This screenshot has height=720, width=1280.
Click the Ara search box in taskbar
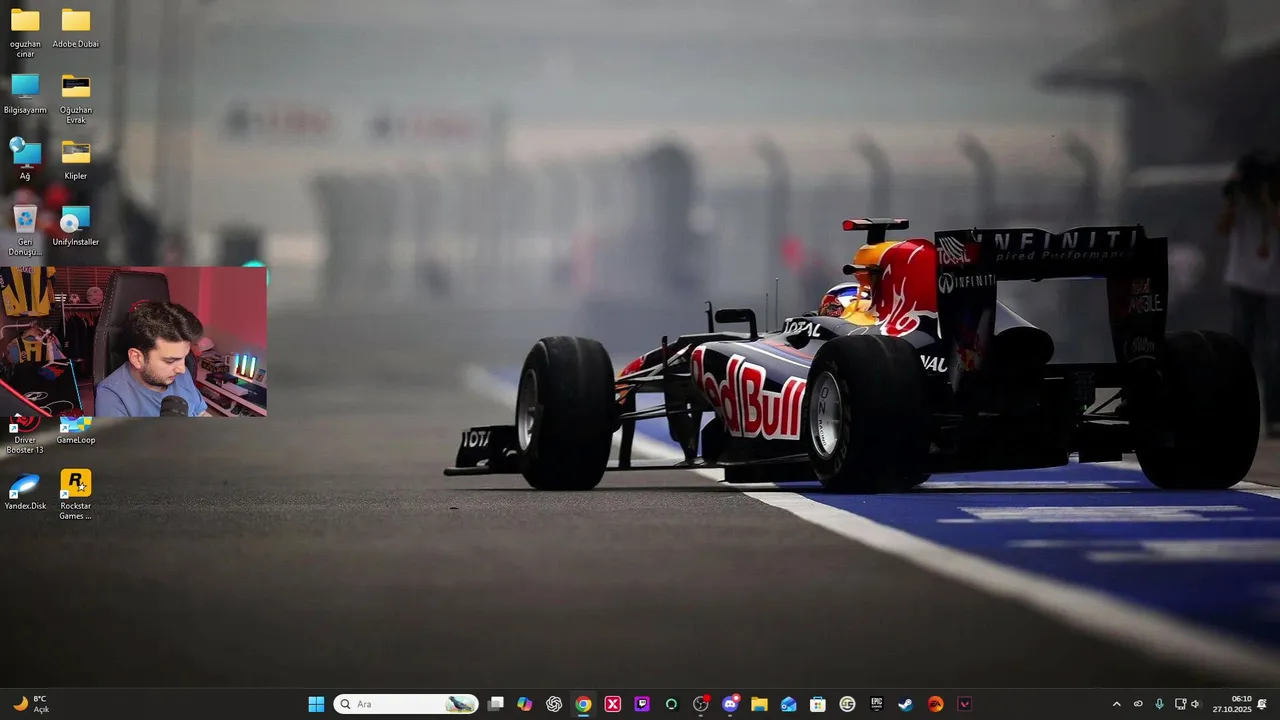pos(406,704)
